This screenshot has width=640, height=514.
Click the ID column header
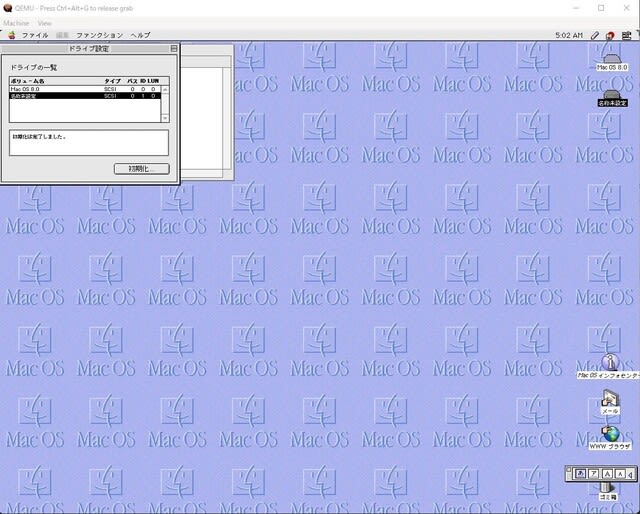point(143,81)
